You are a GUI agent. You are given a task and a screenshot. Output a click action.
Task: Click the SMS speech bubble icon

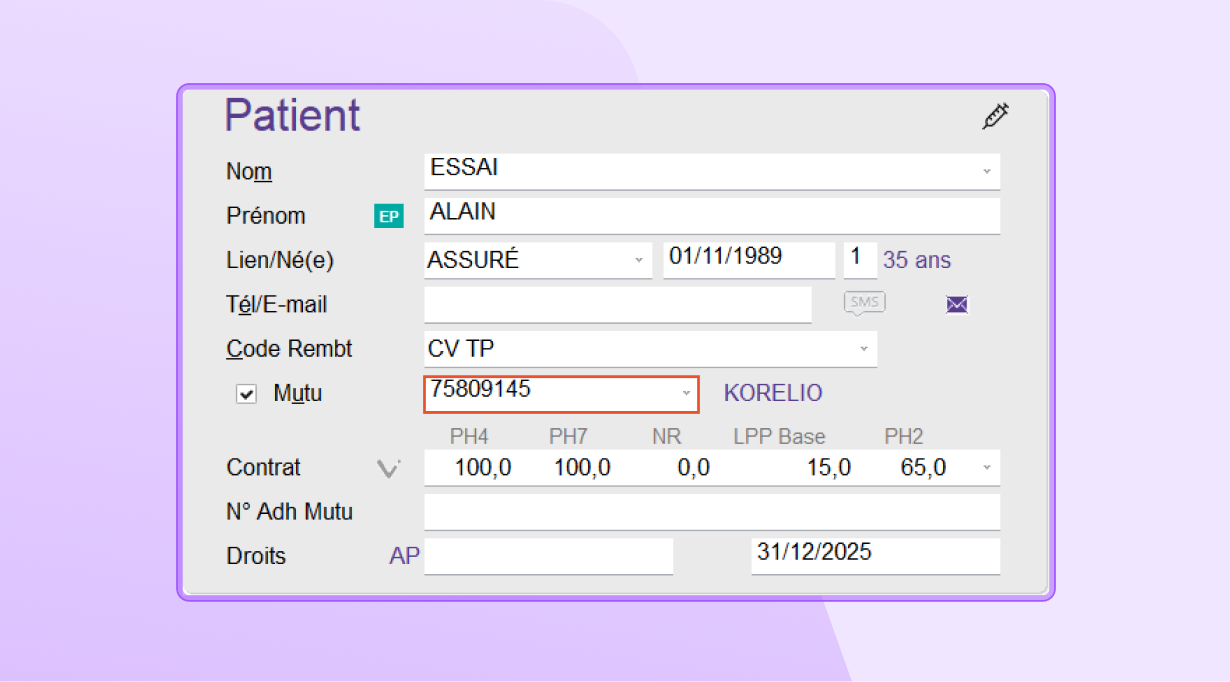[864, 302]
